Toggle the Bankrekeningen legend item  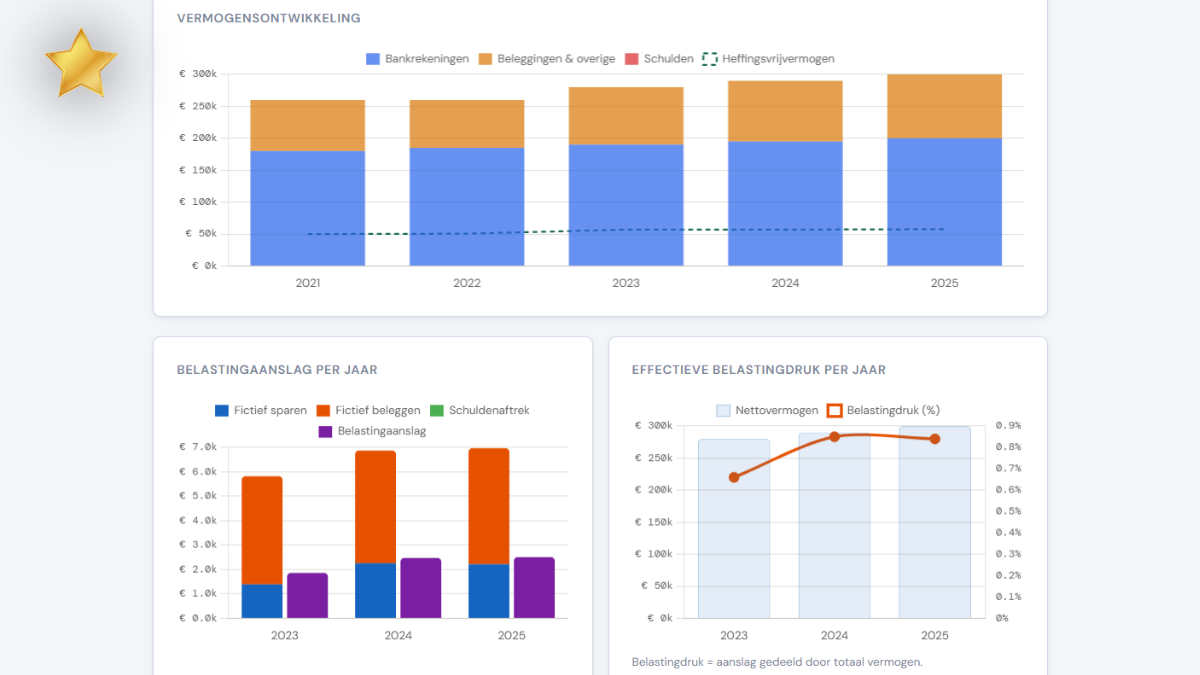(418, 59)
